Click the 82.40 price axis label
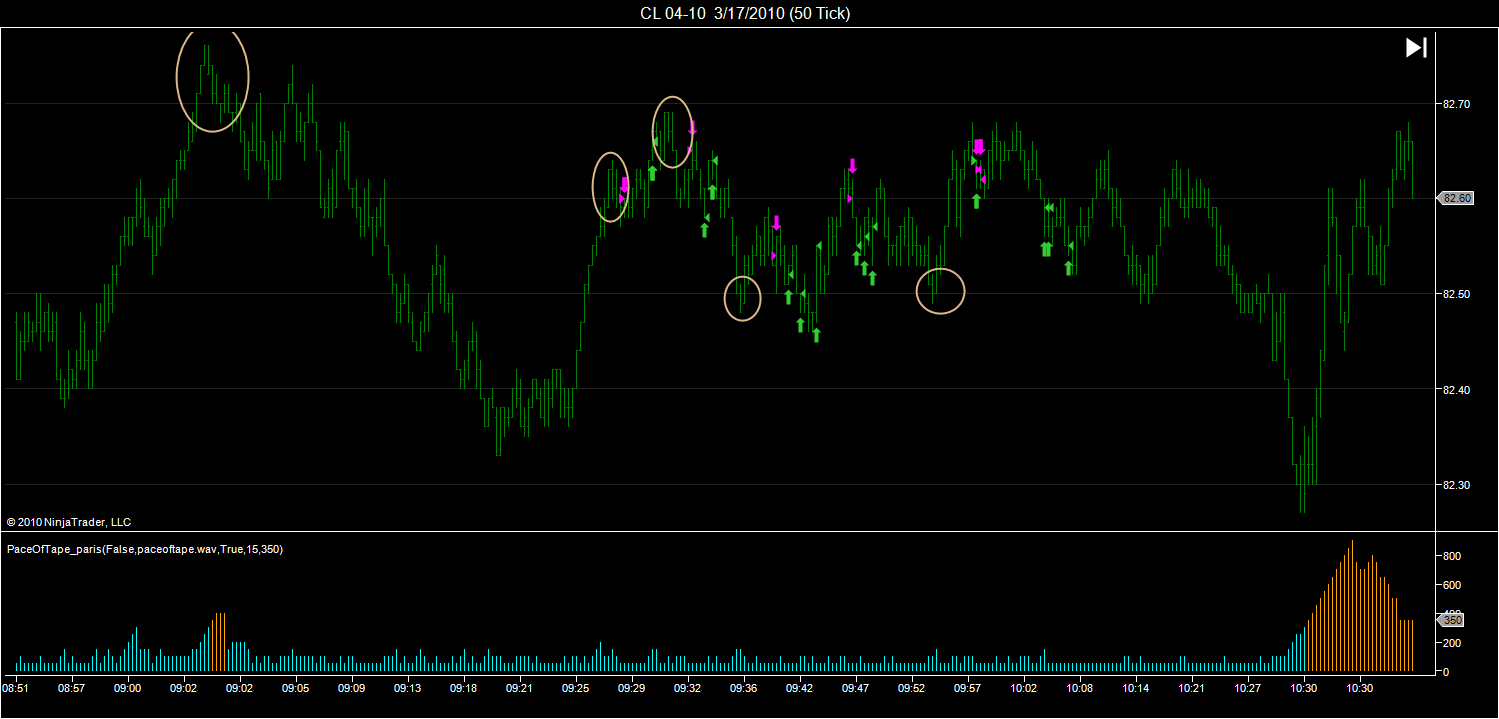Image resolution: width=1499 pixels, height=719 pixels. [1455, 389]
